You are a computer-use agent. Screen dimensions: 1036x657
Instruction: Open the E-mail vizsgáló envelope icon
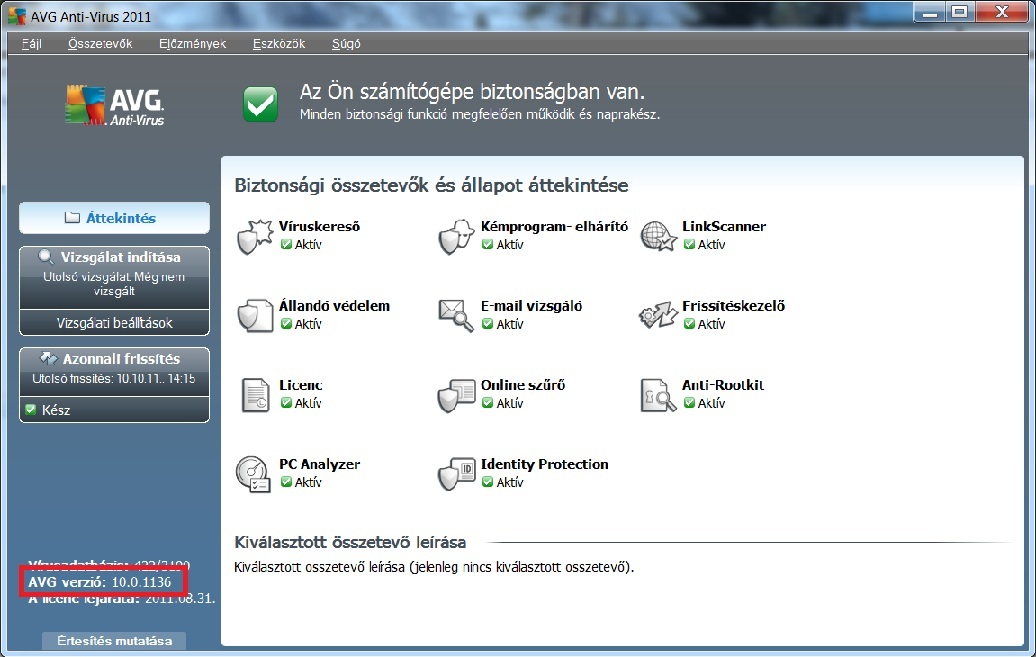pyautogui.click(x=456, y=316)
